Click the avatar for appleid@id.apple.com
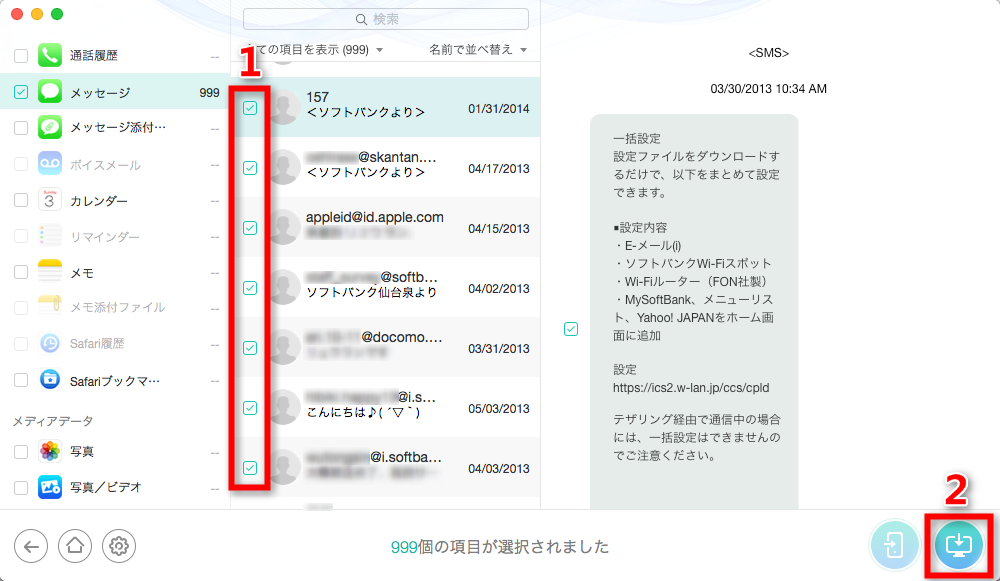The image size is (1000, 581). click(x=283, y=226)
